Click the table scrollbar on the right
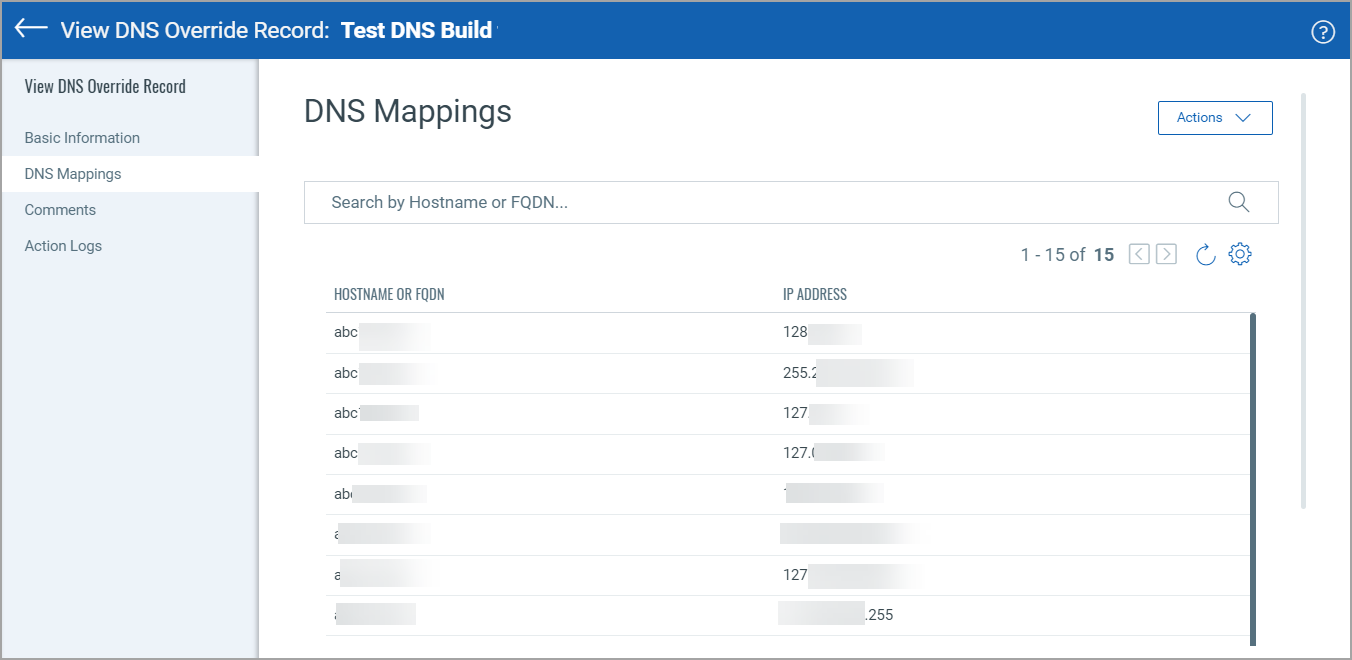The image size is (1352, 660). [1251, 470]
